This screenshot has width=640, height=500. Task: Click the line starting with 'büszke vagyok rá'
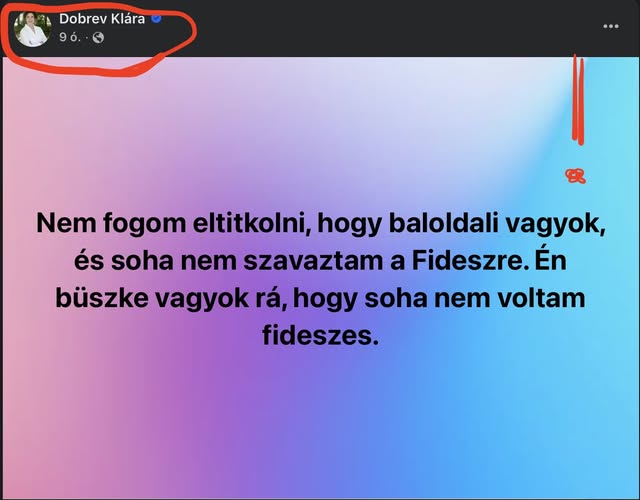320,298
